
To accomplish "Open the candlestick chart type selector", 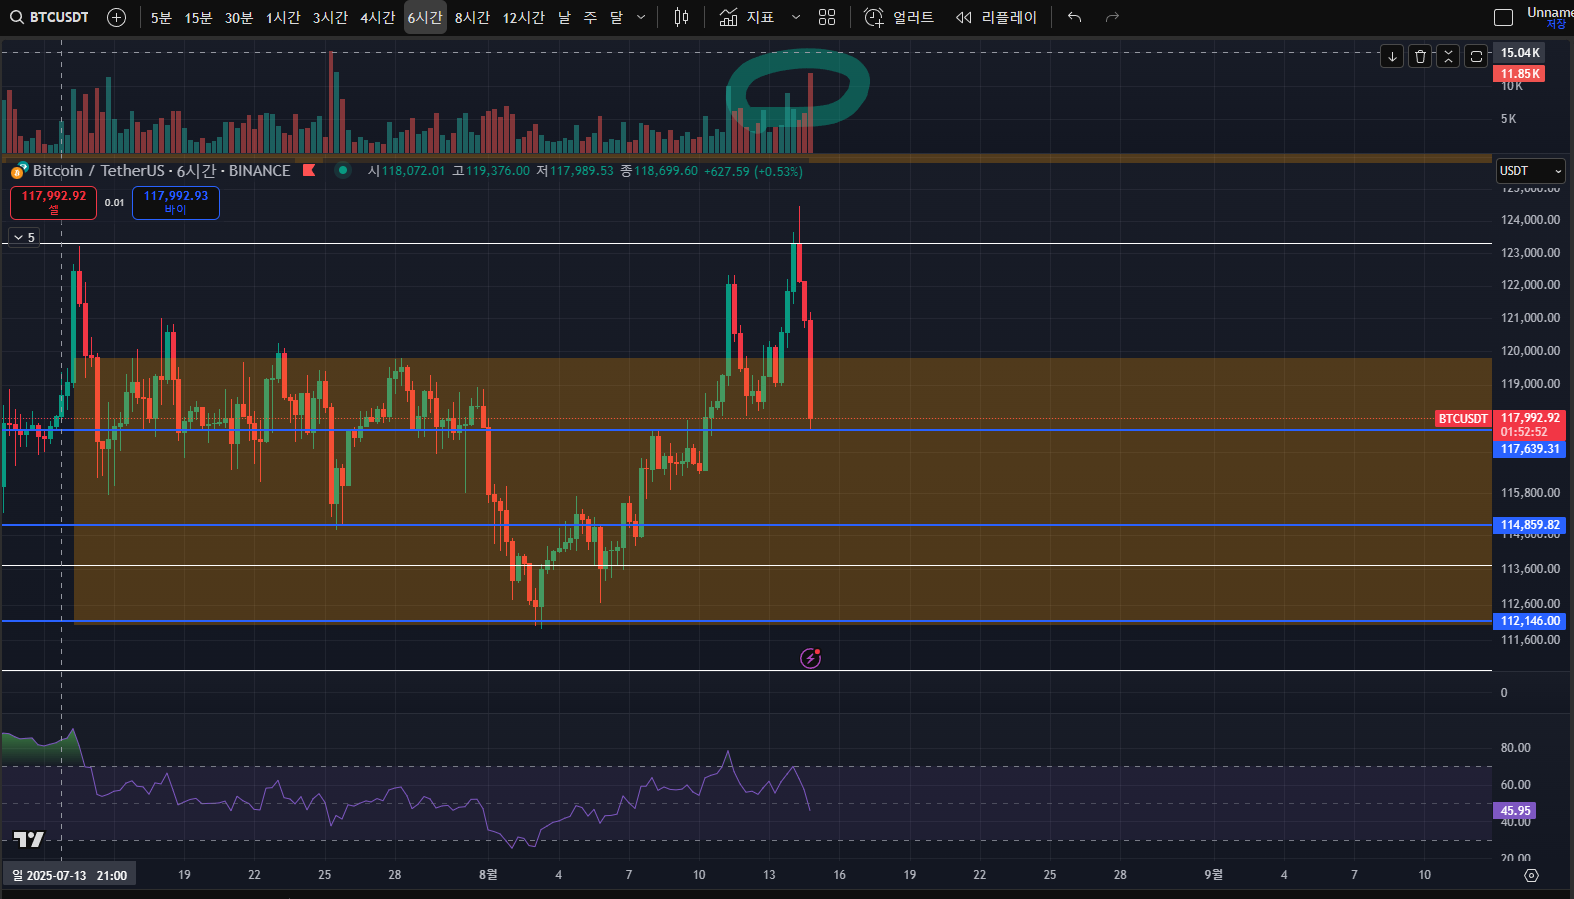I will [x=681, y=17].
